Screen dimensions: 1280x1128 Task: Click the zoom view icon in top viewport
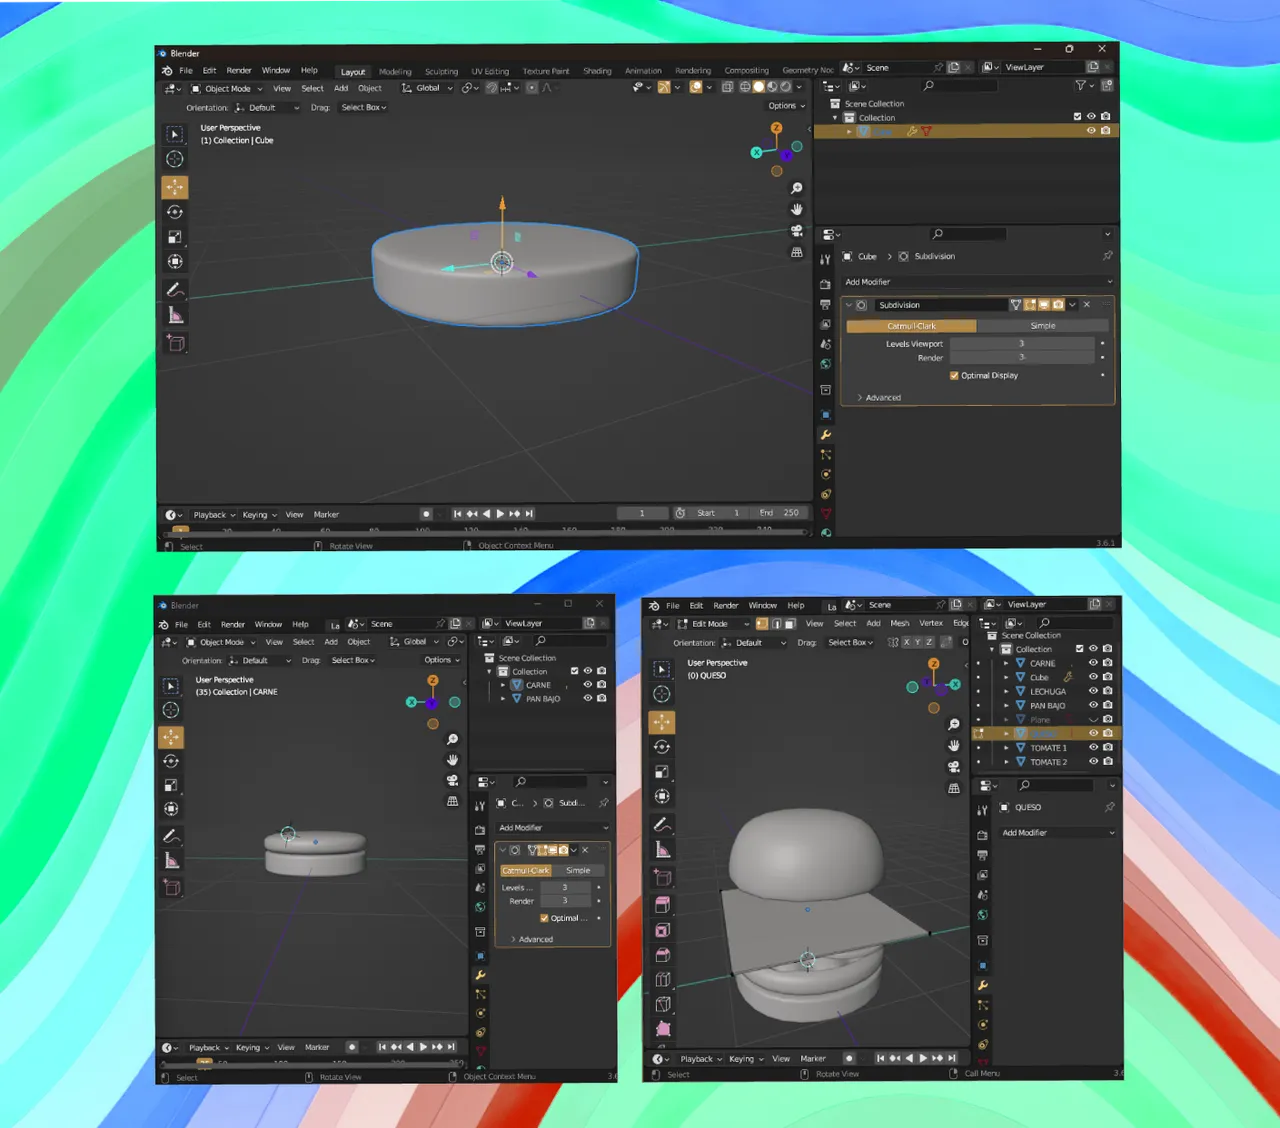pyautogui.click(x=797, y=188)
